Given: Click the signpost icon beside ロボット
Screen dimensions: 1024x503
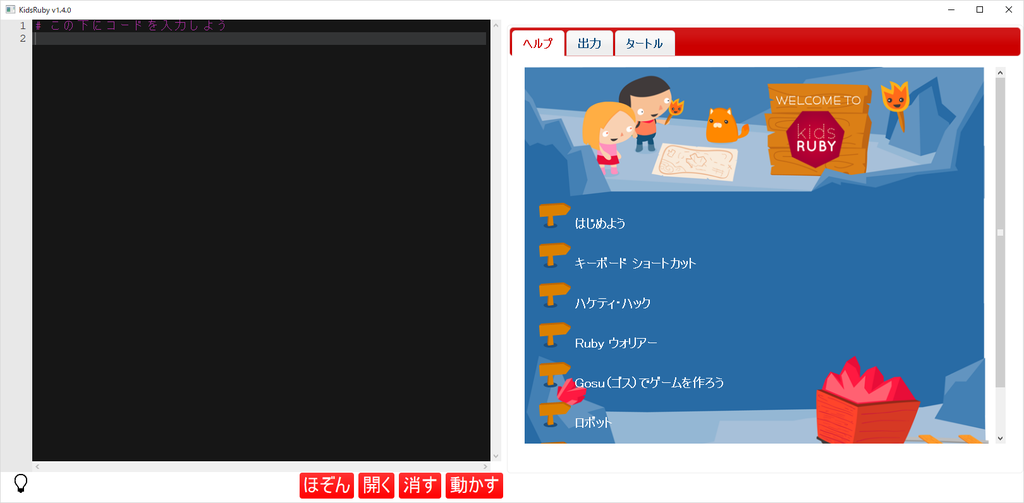Looking at the screenshot, I should (554, 415).
